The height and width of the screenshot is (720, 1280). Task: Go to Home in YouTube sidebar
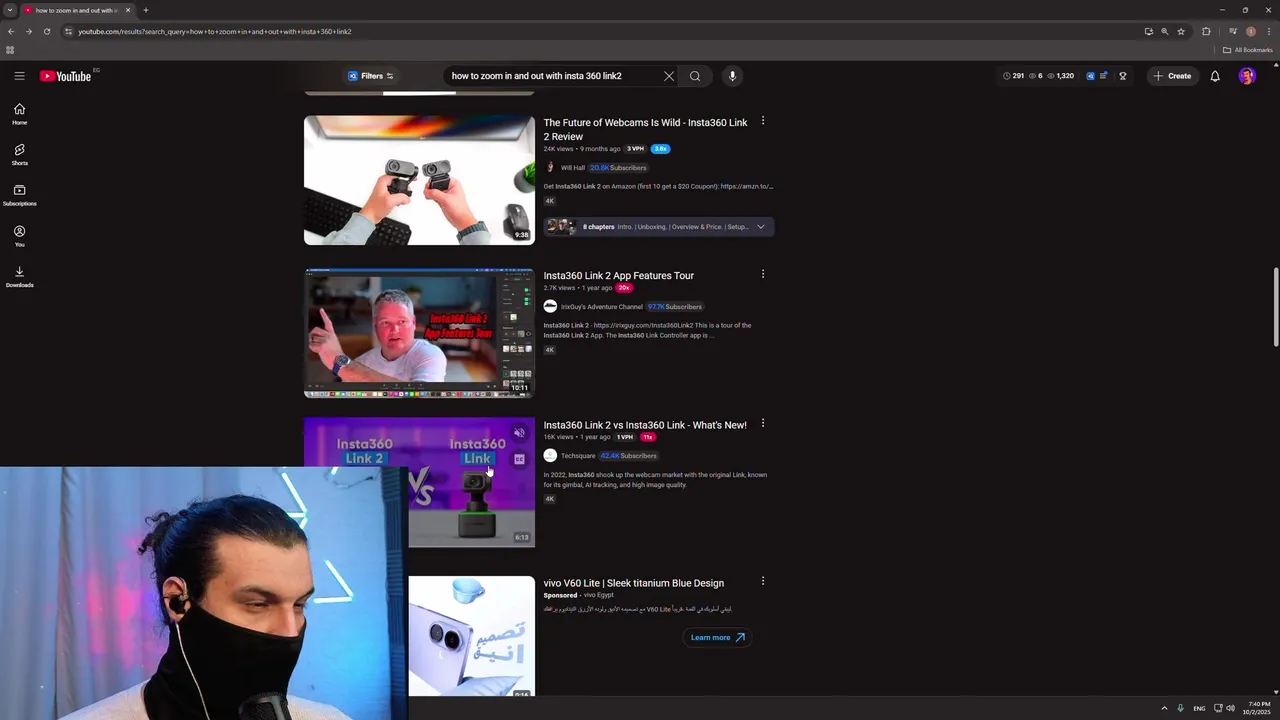[x=19, y=114]
